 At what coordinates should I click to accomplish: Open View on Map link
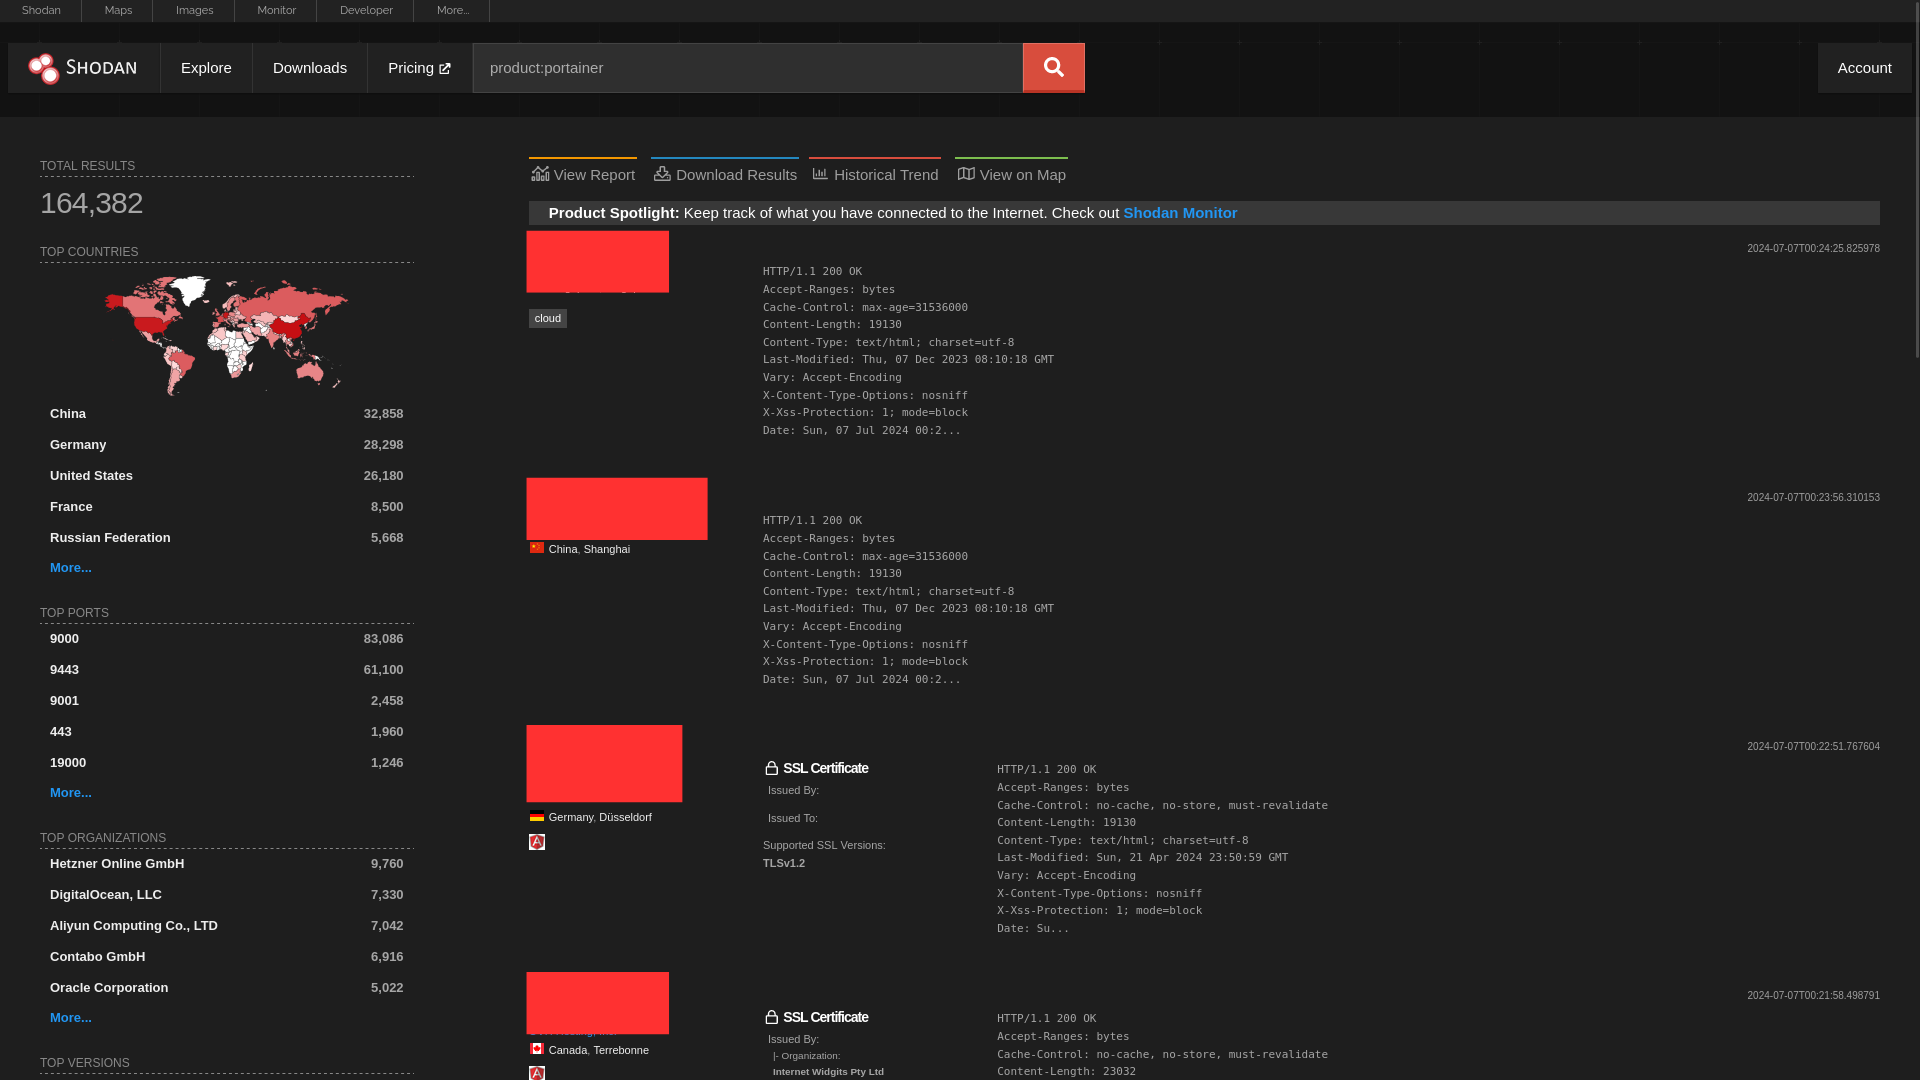1011,174
